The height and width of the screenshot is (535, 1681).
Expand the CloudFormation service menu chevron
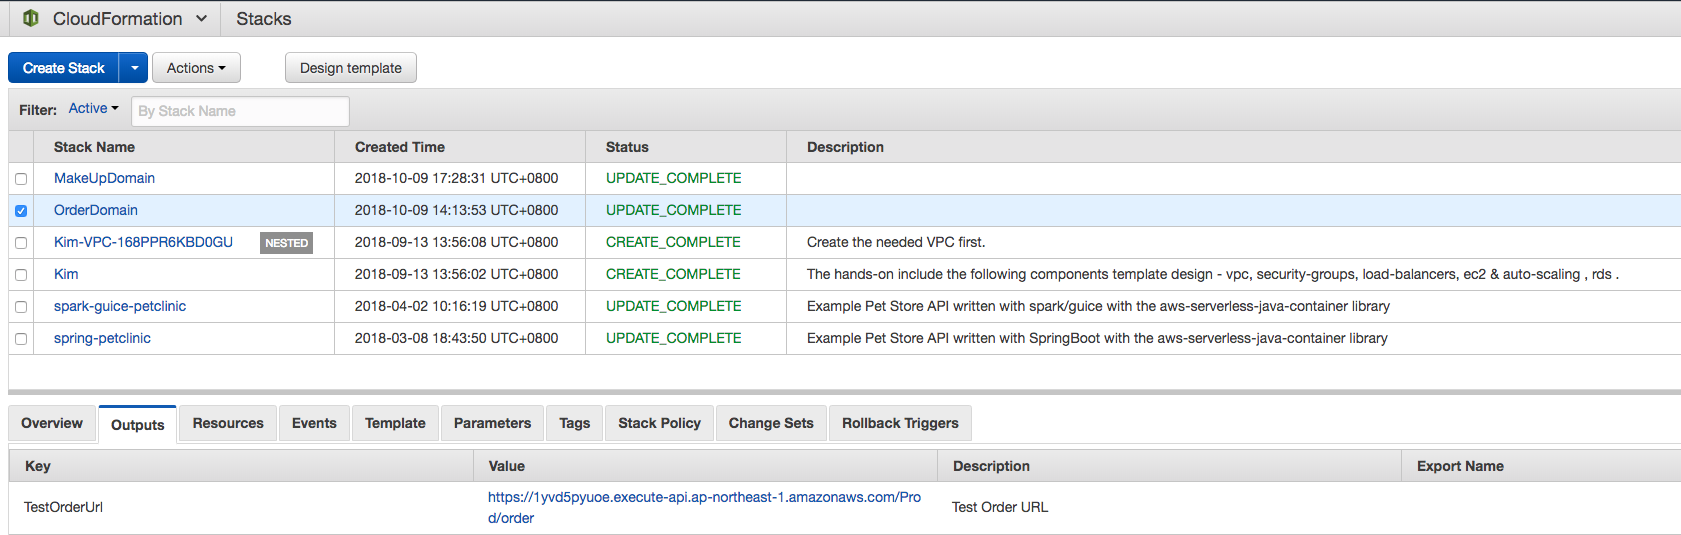coord(202,18)
